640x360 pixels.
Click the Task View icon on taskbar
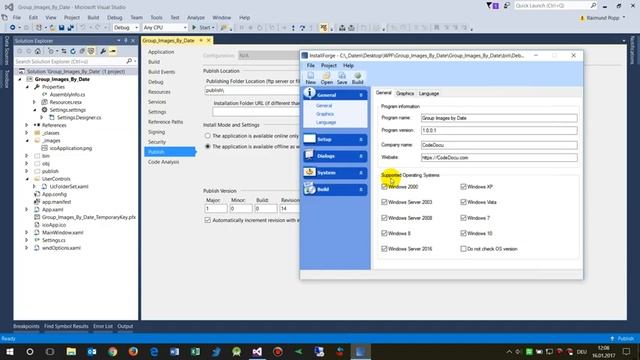pyautogui.click(x=50, y=351)
